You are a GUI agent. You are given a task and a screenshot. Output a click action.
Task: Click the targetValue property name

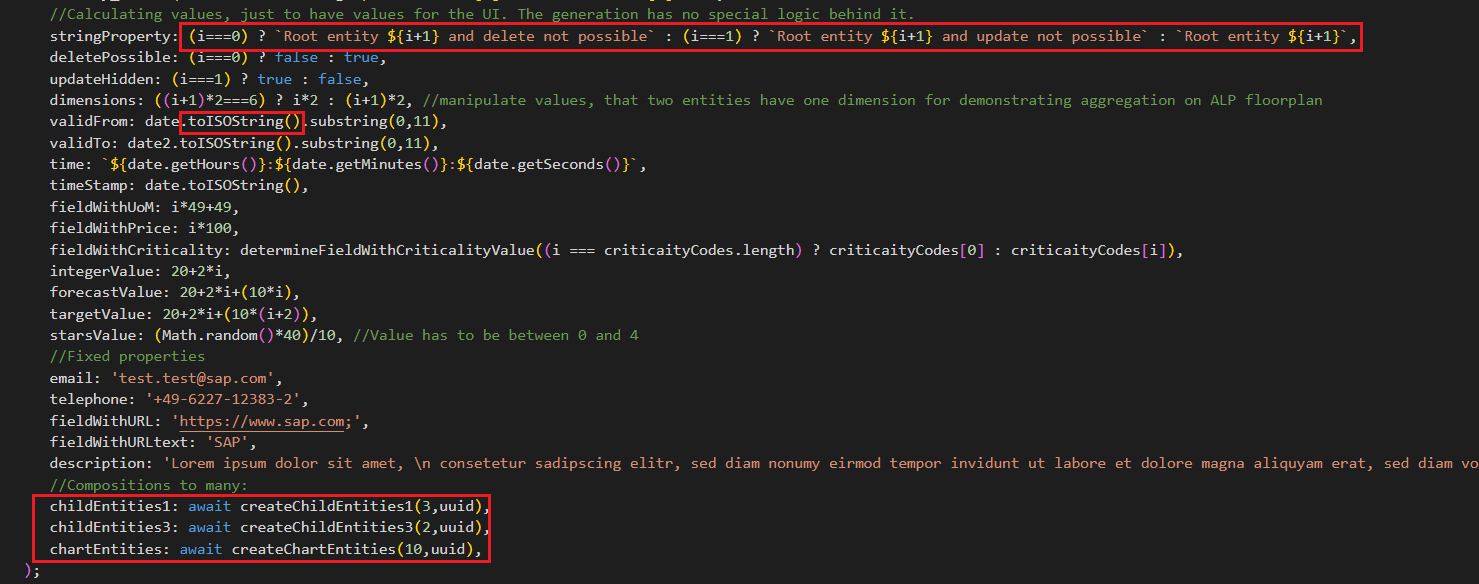(98, 314)
